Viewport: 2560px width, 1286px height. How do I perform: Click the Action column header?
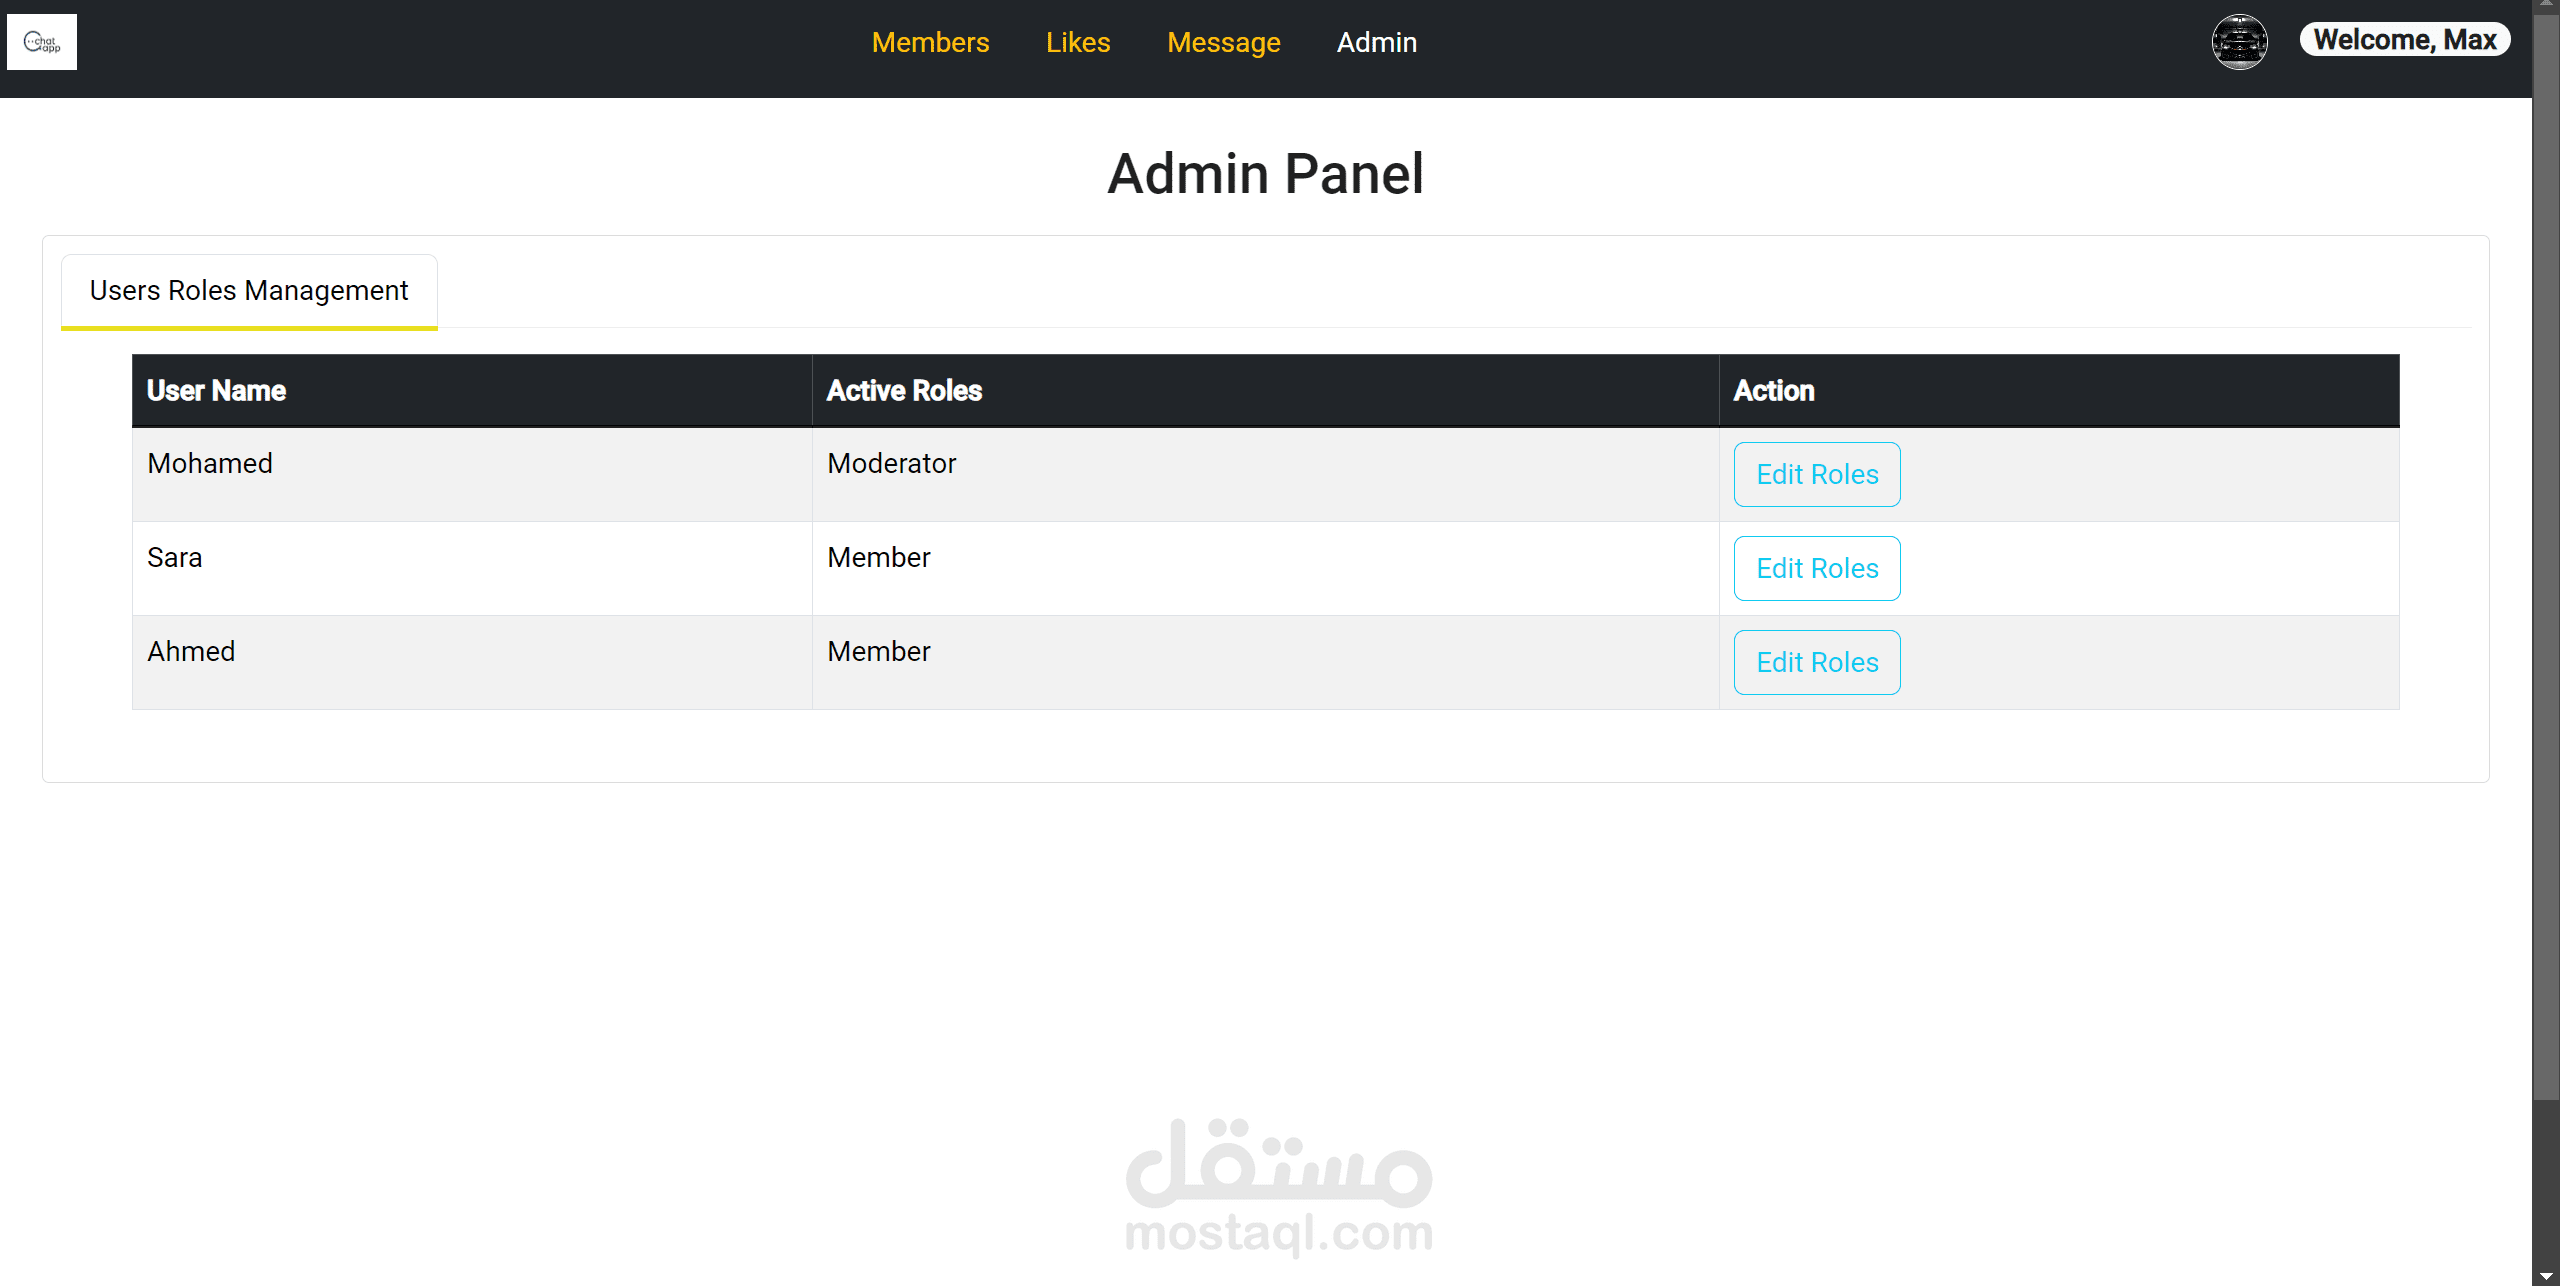pos(1773,390)
